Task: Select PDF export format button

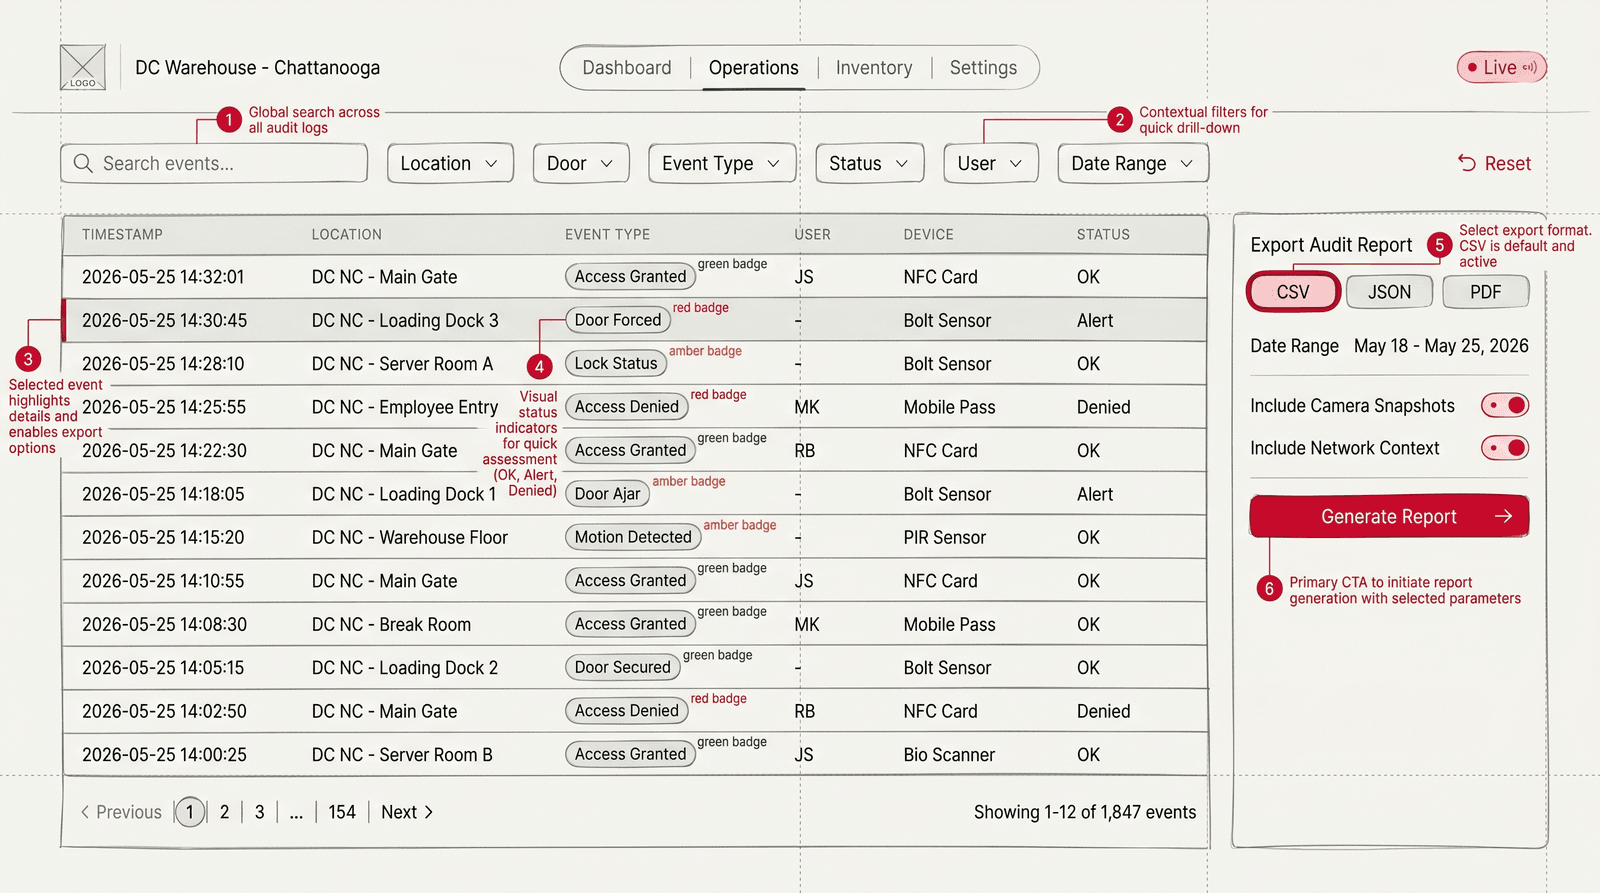Action: click(x=1486, y=292)
